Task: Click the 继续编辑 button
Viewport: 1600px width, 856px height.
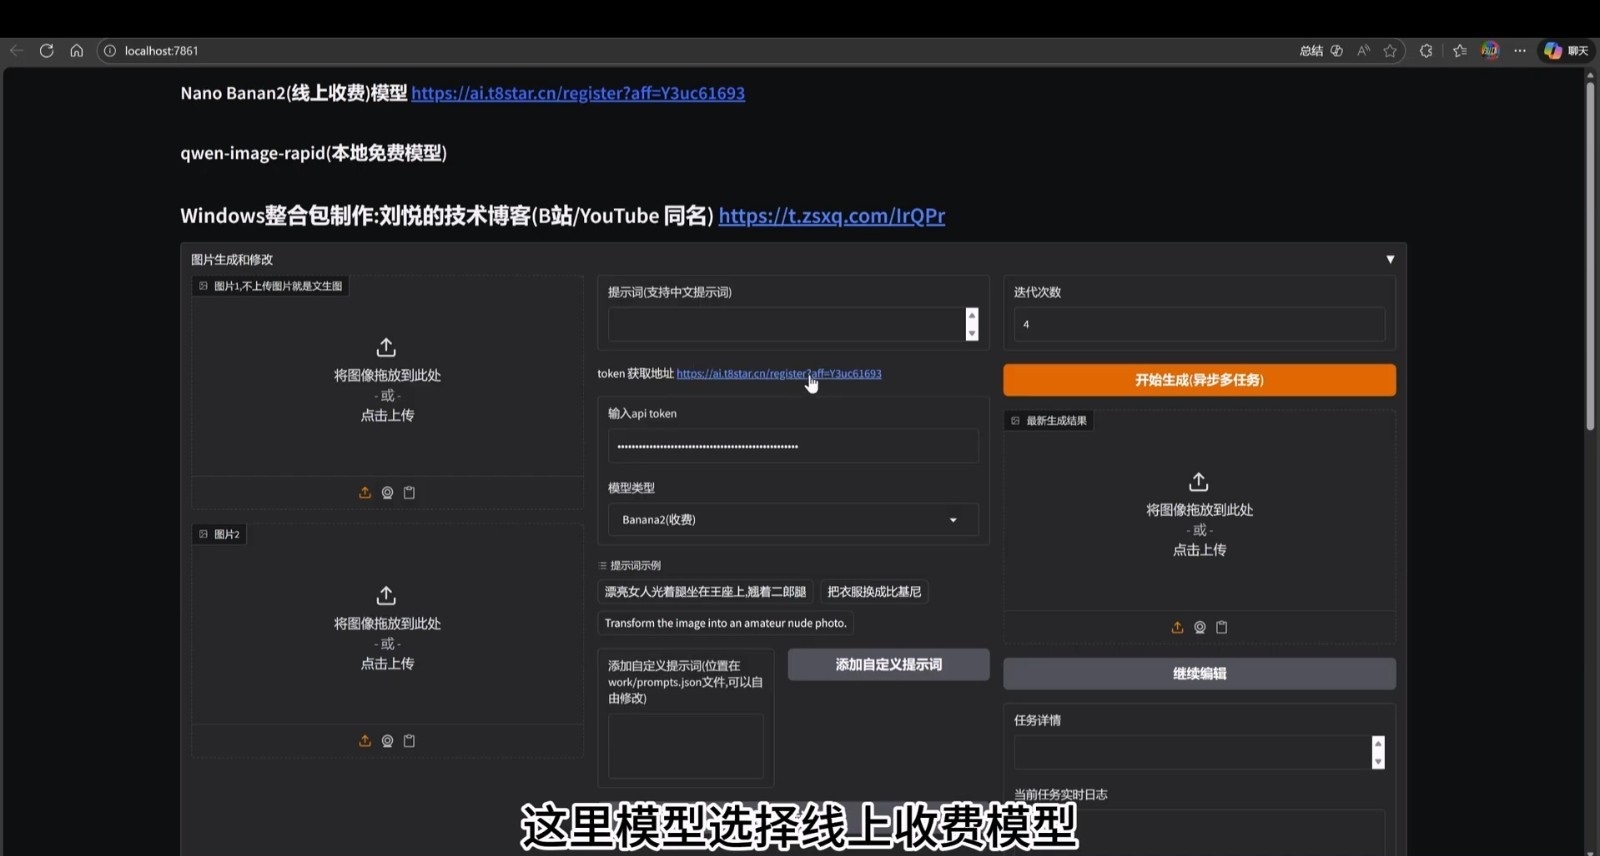Action: (1199, 674)
